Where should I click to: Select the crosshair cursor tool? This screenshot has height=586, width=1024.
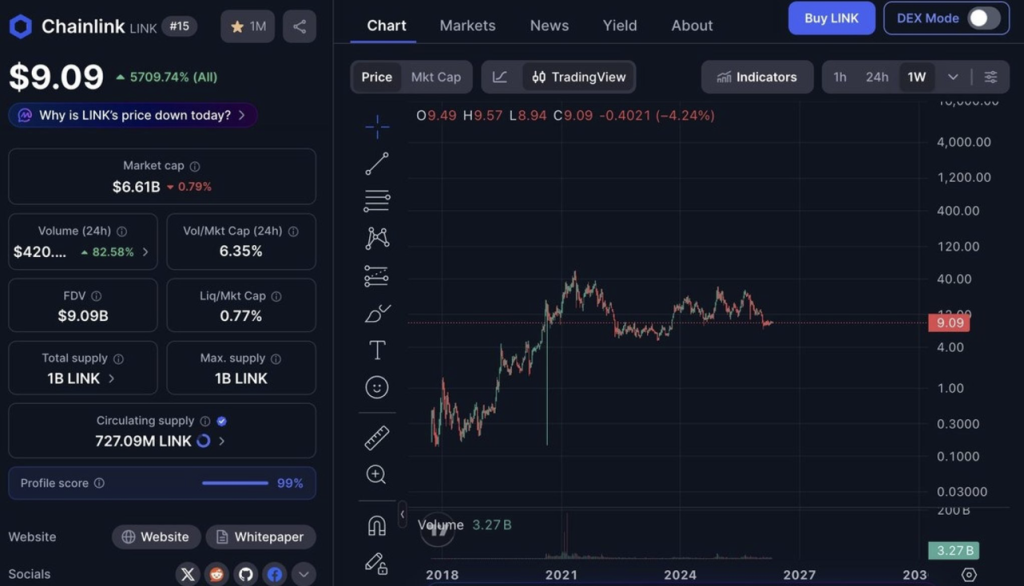pyautogui.click(x=377, y=127)
